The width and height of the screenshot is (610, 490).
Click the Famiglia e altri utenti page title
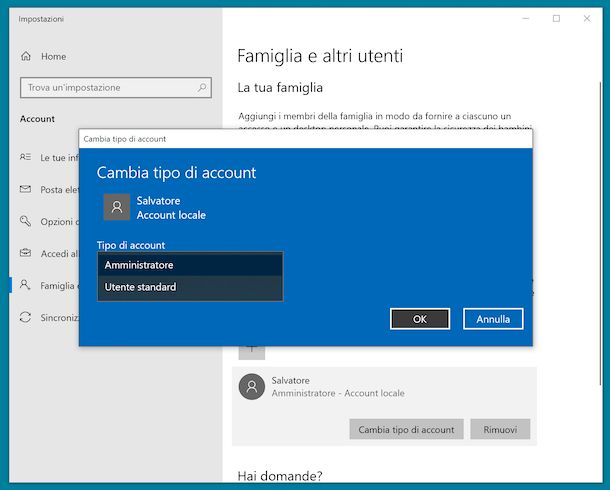coord(320,56)
